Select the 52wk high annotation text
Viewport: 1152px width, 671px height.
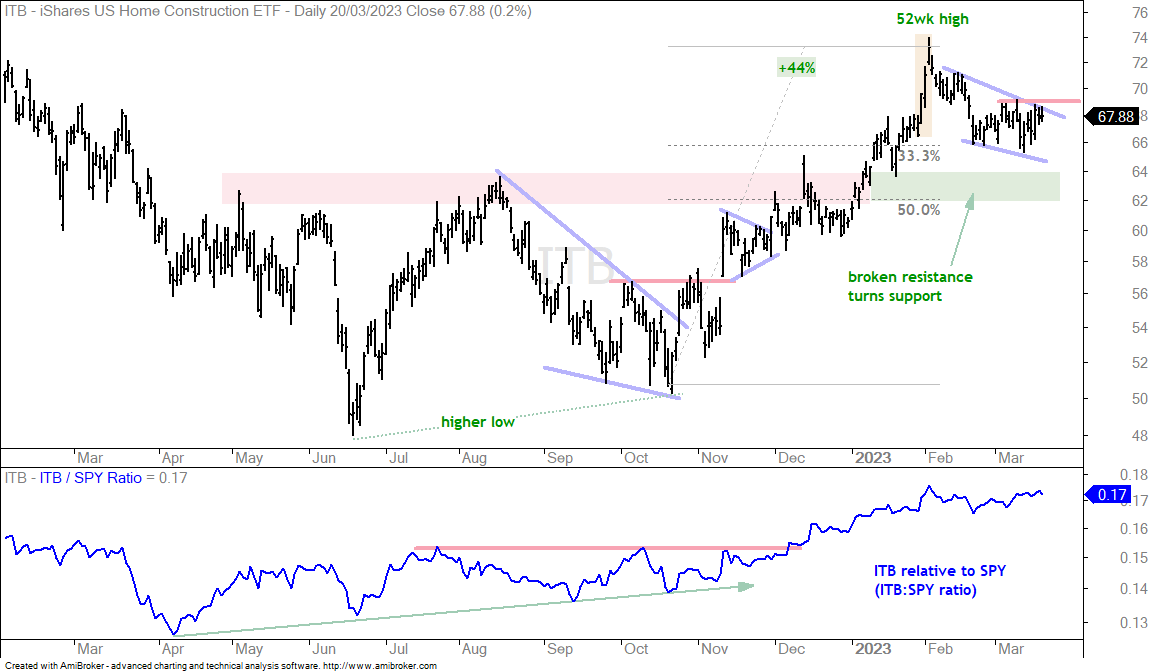[x=932, y=19]
